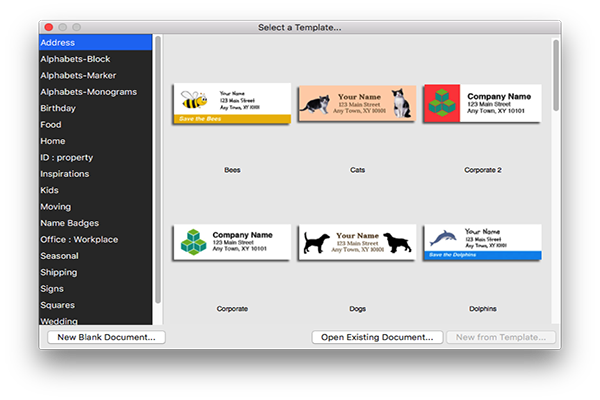The height and width of the screenshot is (400, 600).
Task: Choose the Home category
Action: point(95,141)
